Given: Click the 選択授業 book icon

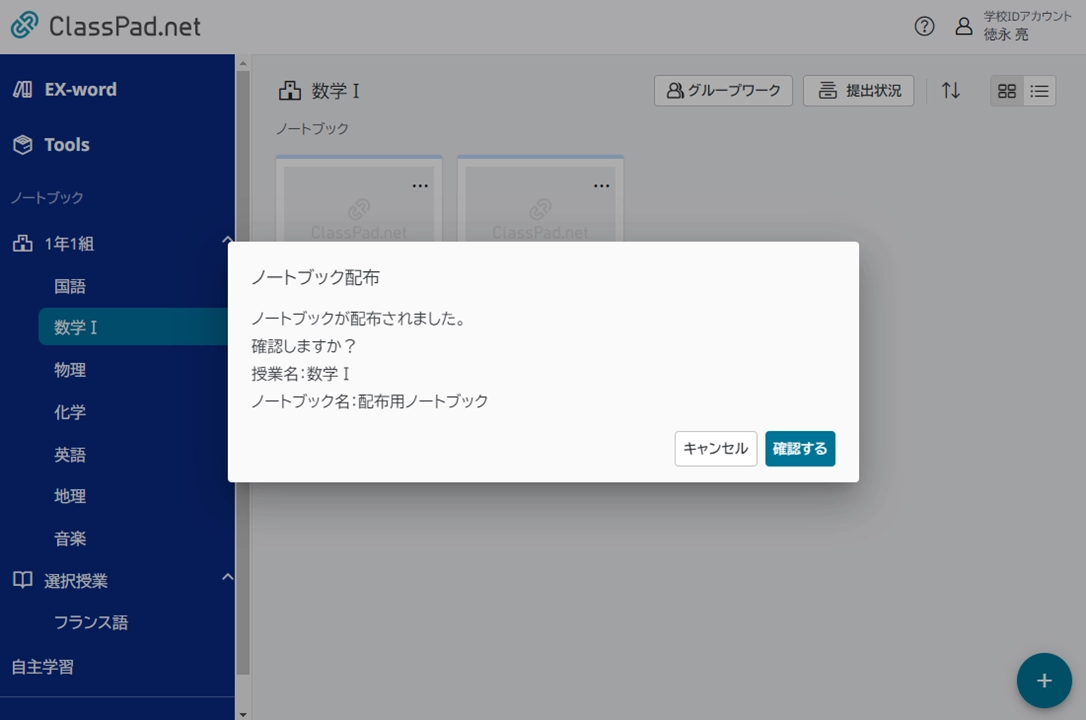Looking at the screenshot, I should 23,580.
